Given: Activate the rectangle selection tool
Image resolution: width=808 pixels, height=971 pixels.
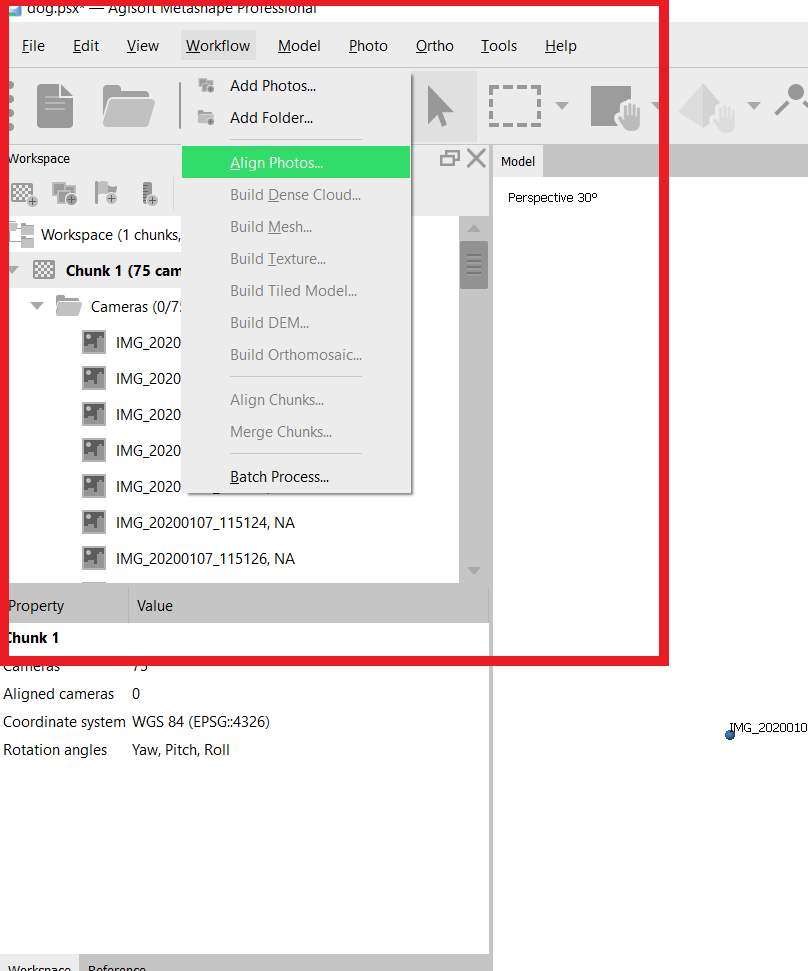Looking at the screenshot, I should tap(514, 106).
